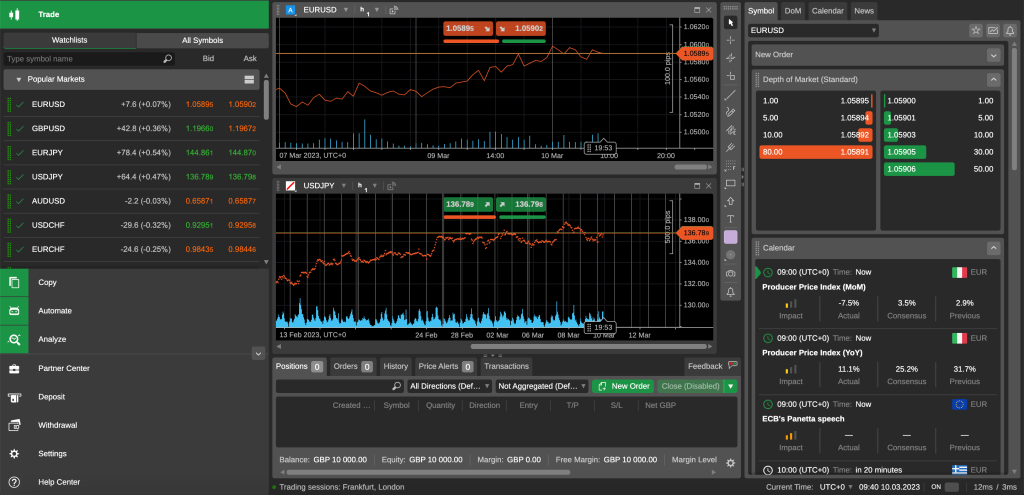Open the Price Alerts tab

(x=445, y=366)
